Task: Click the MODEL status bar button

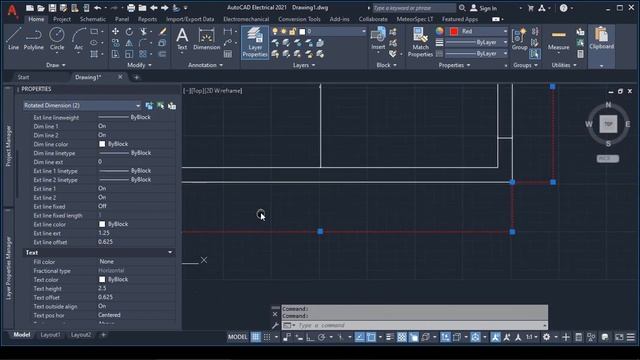Action: click(238, 337)
